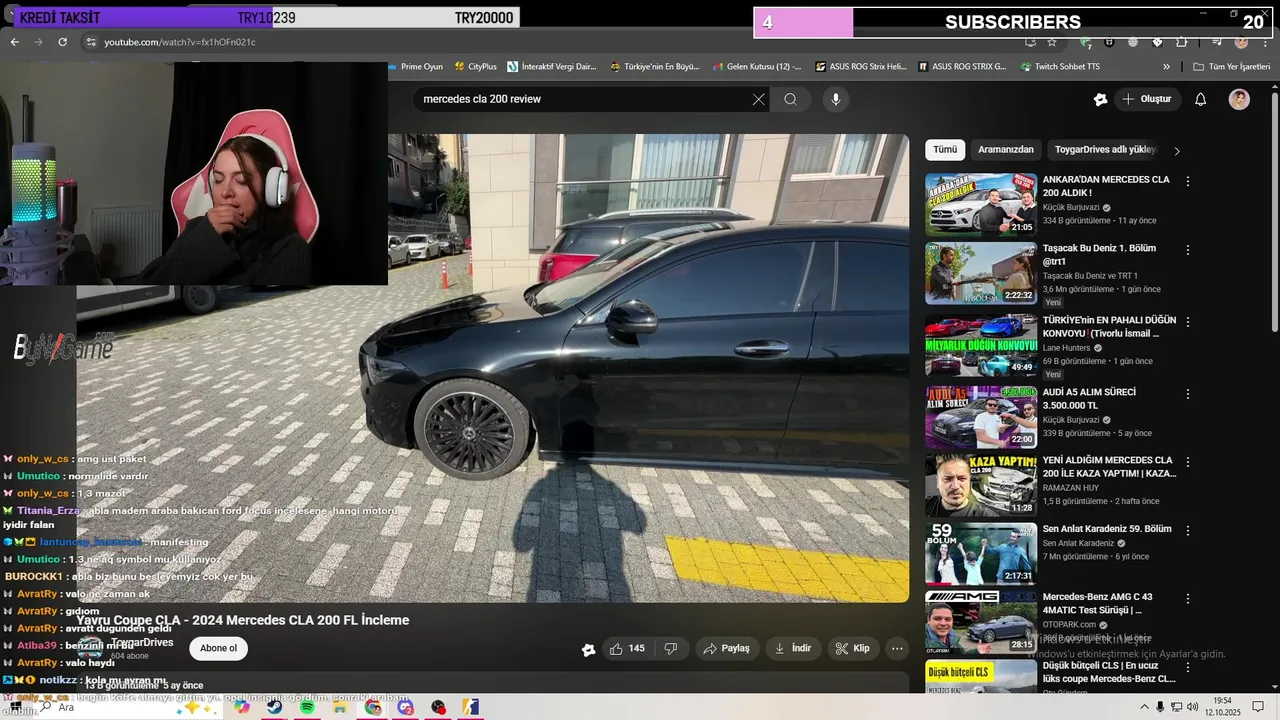This screenshot has width=1280, height=720.
Task: Open volume control in system tray
Action: tap(1192, 707)
